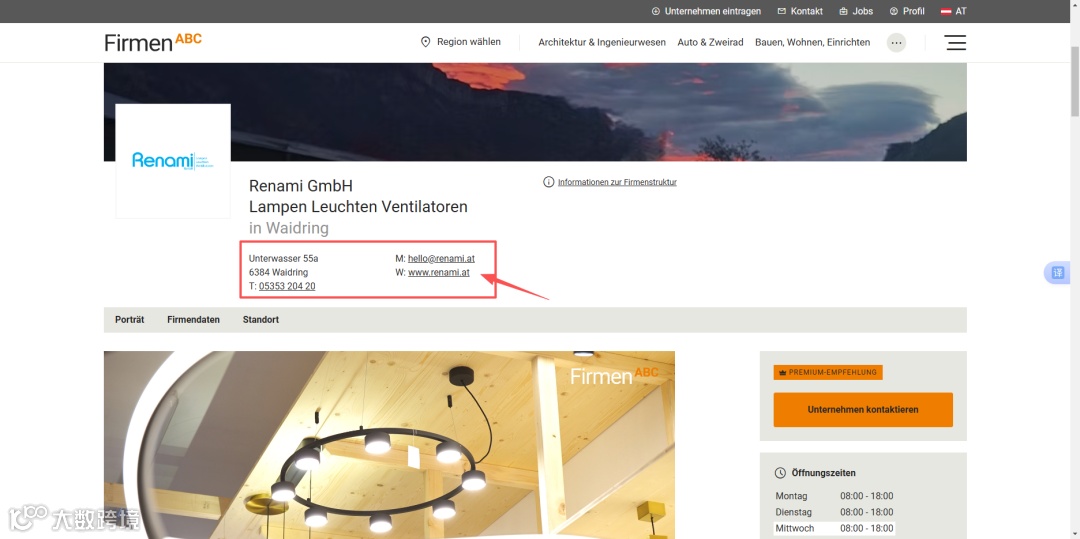
Task: Switch to the Porträt tab
Action: point(129,320)
